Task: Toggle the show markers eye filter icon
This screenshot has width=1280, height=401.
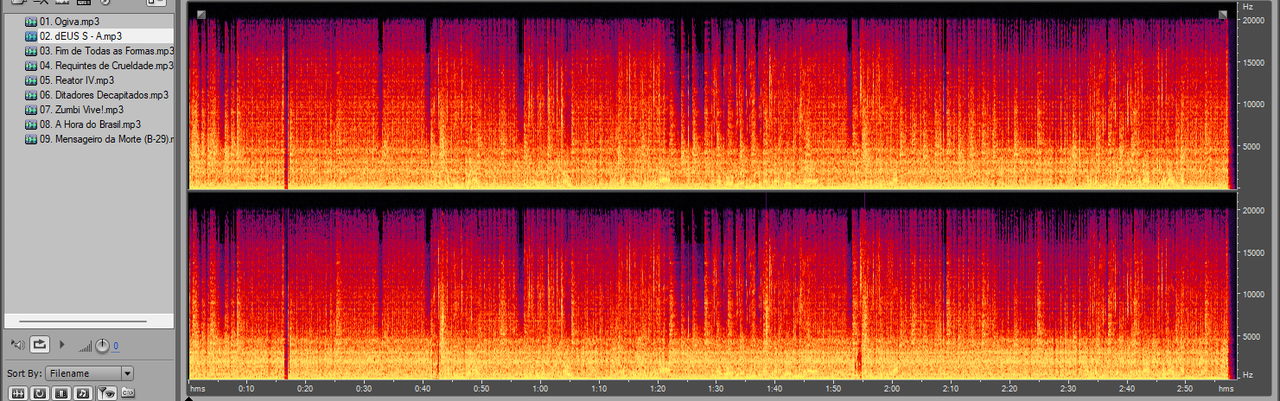Action: 107,393
